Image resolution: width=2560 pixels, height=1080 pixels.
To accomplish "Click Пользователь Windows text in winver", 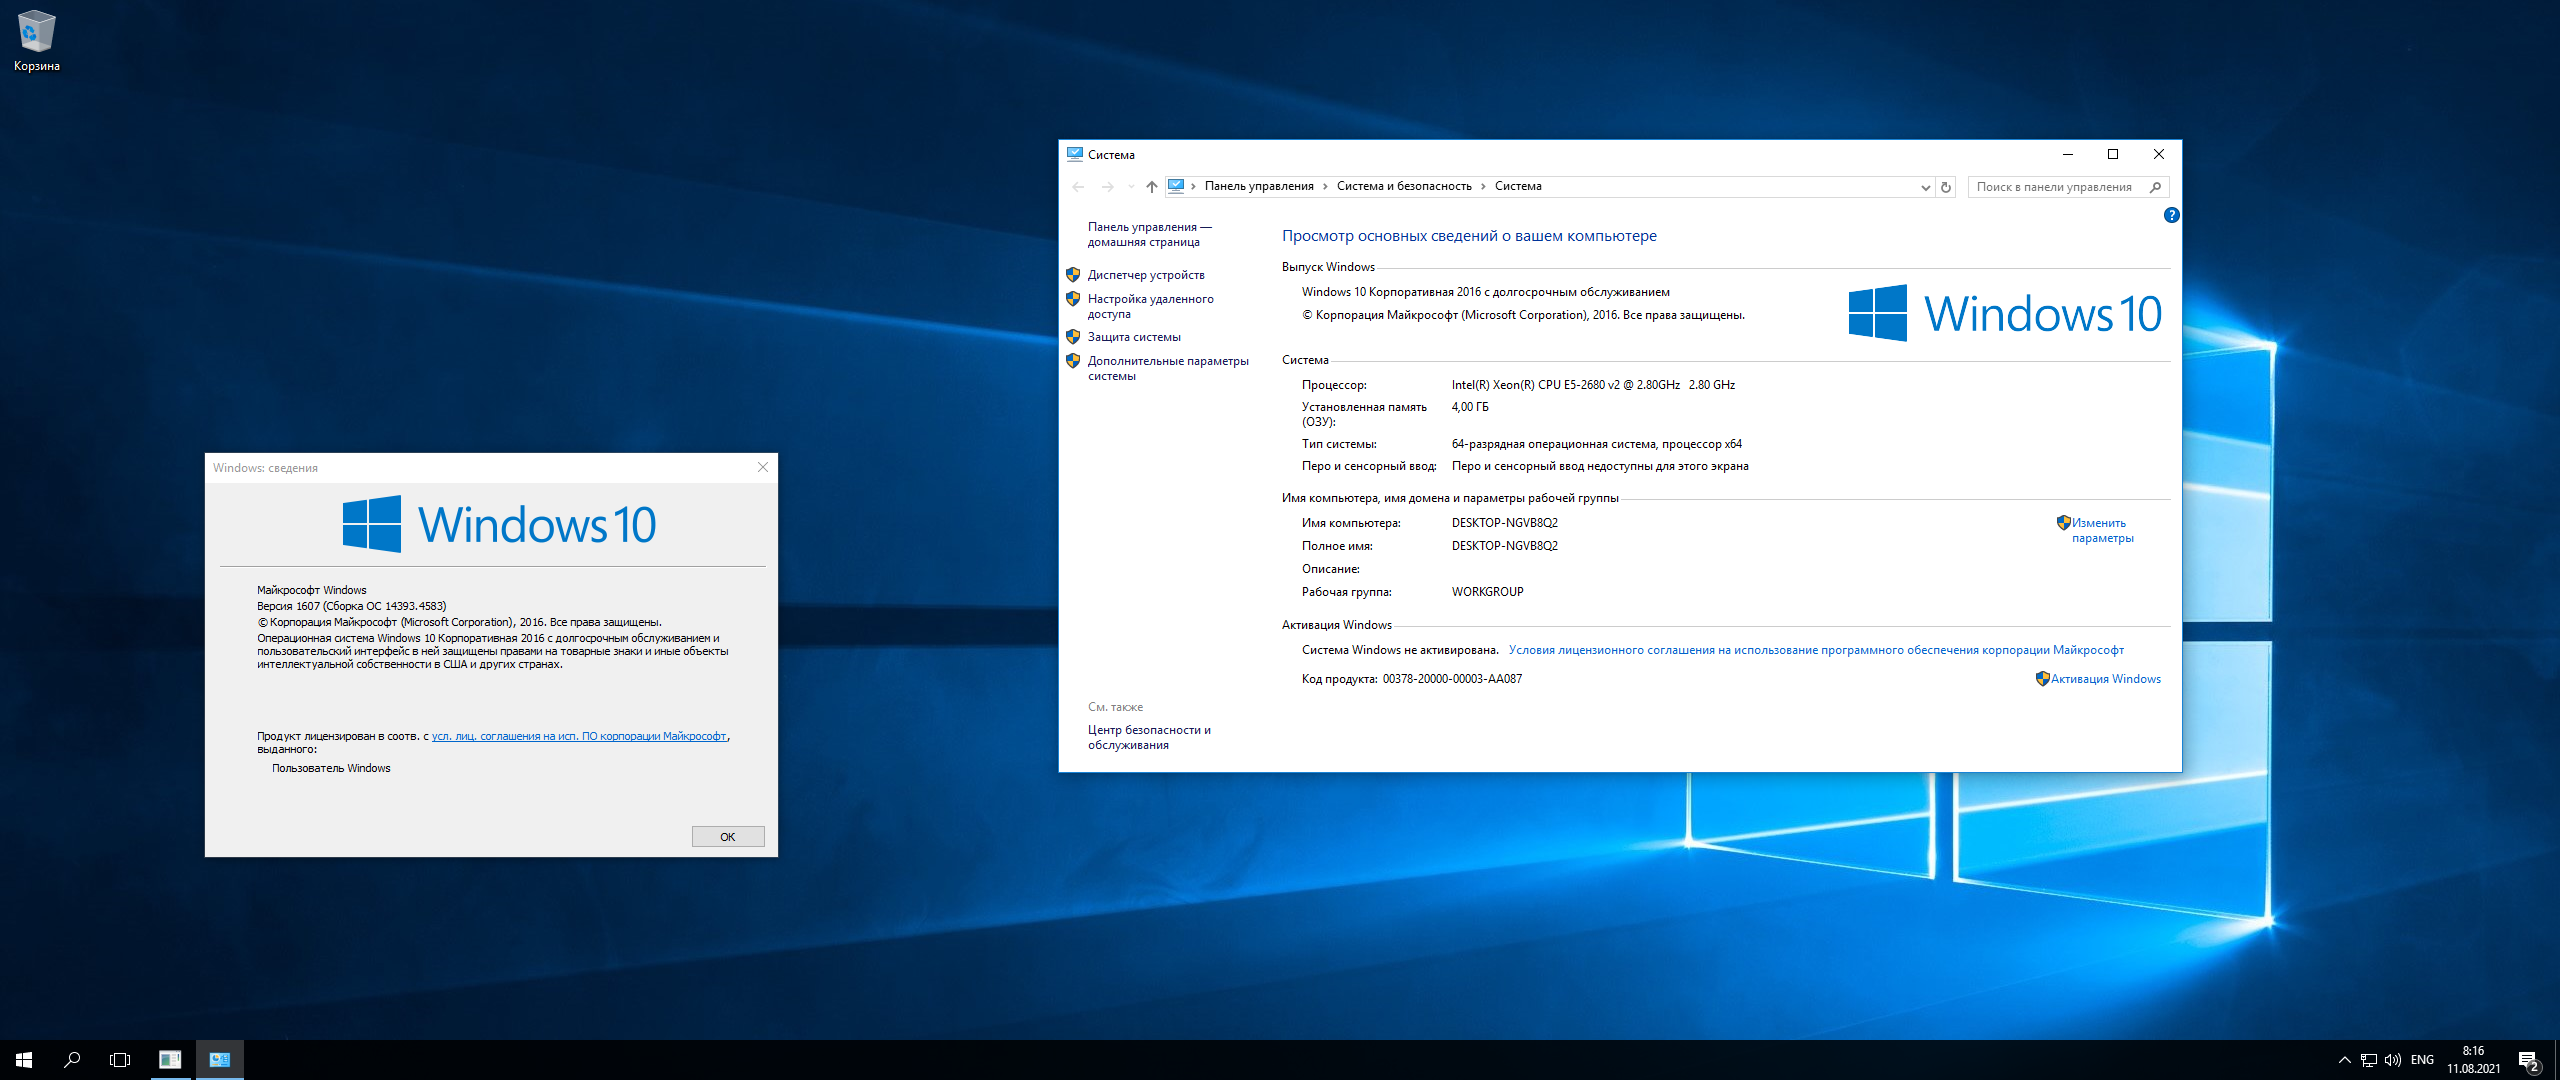I will [331, 769].
